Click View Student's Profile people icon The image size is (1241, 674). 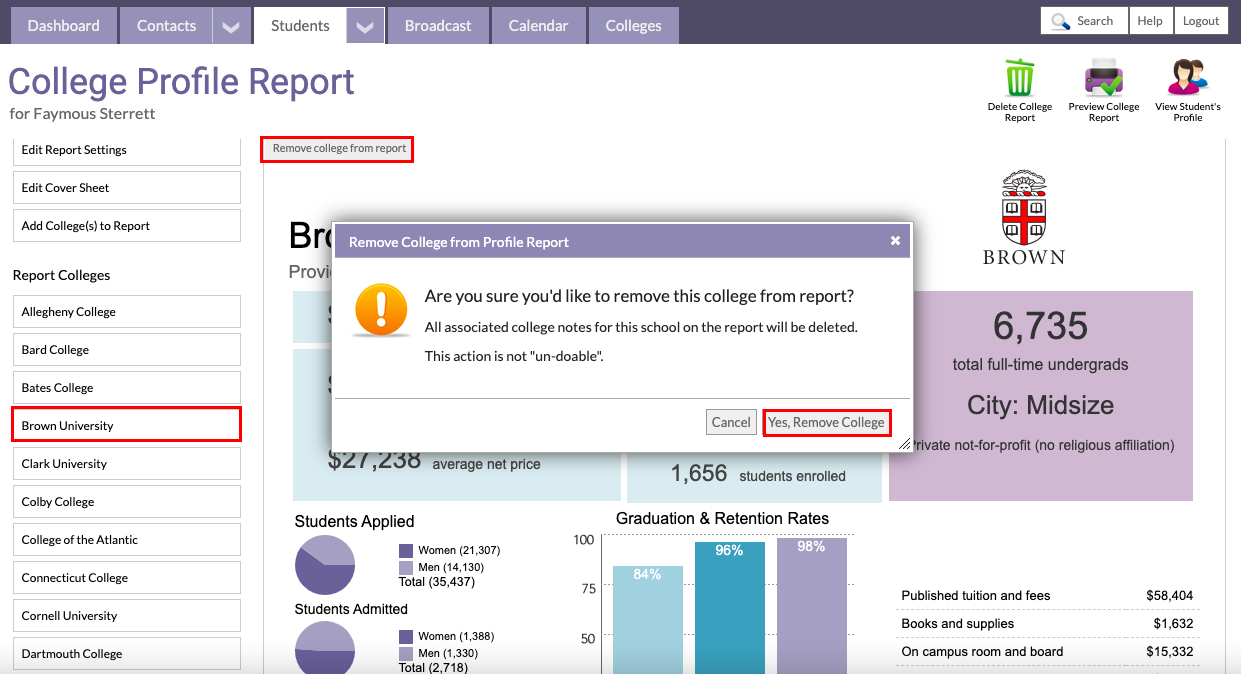1188,78
